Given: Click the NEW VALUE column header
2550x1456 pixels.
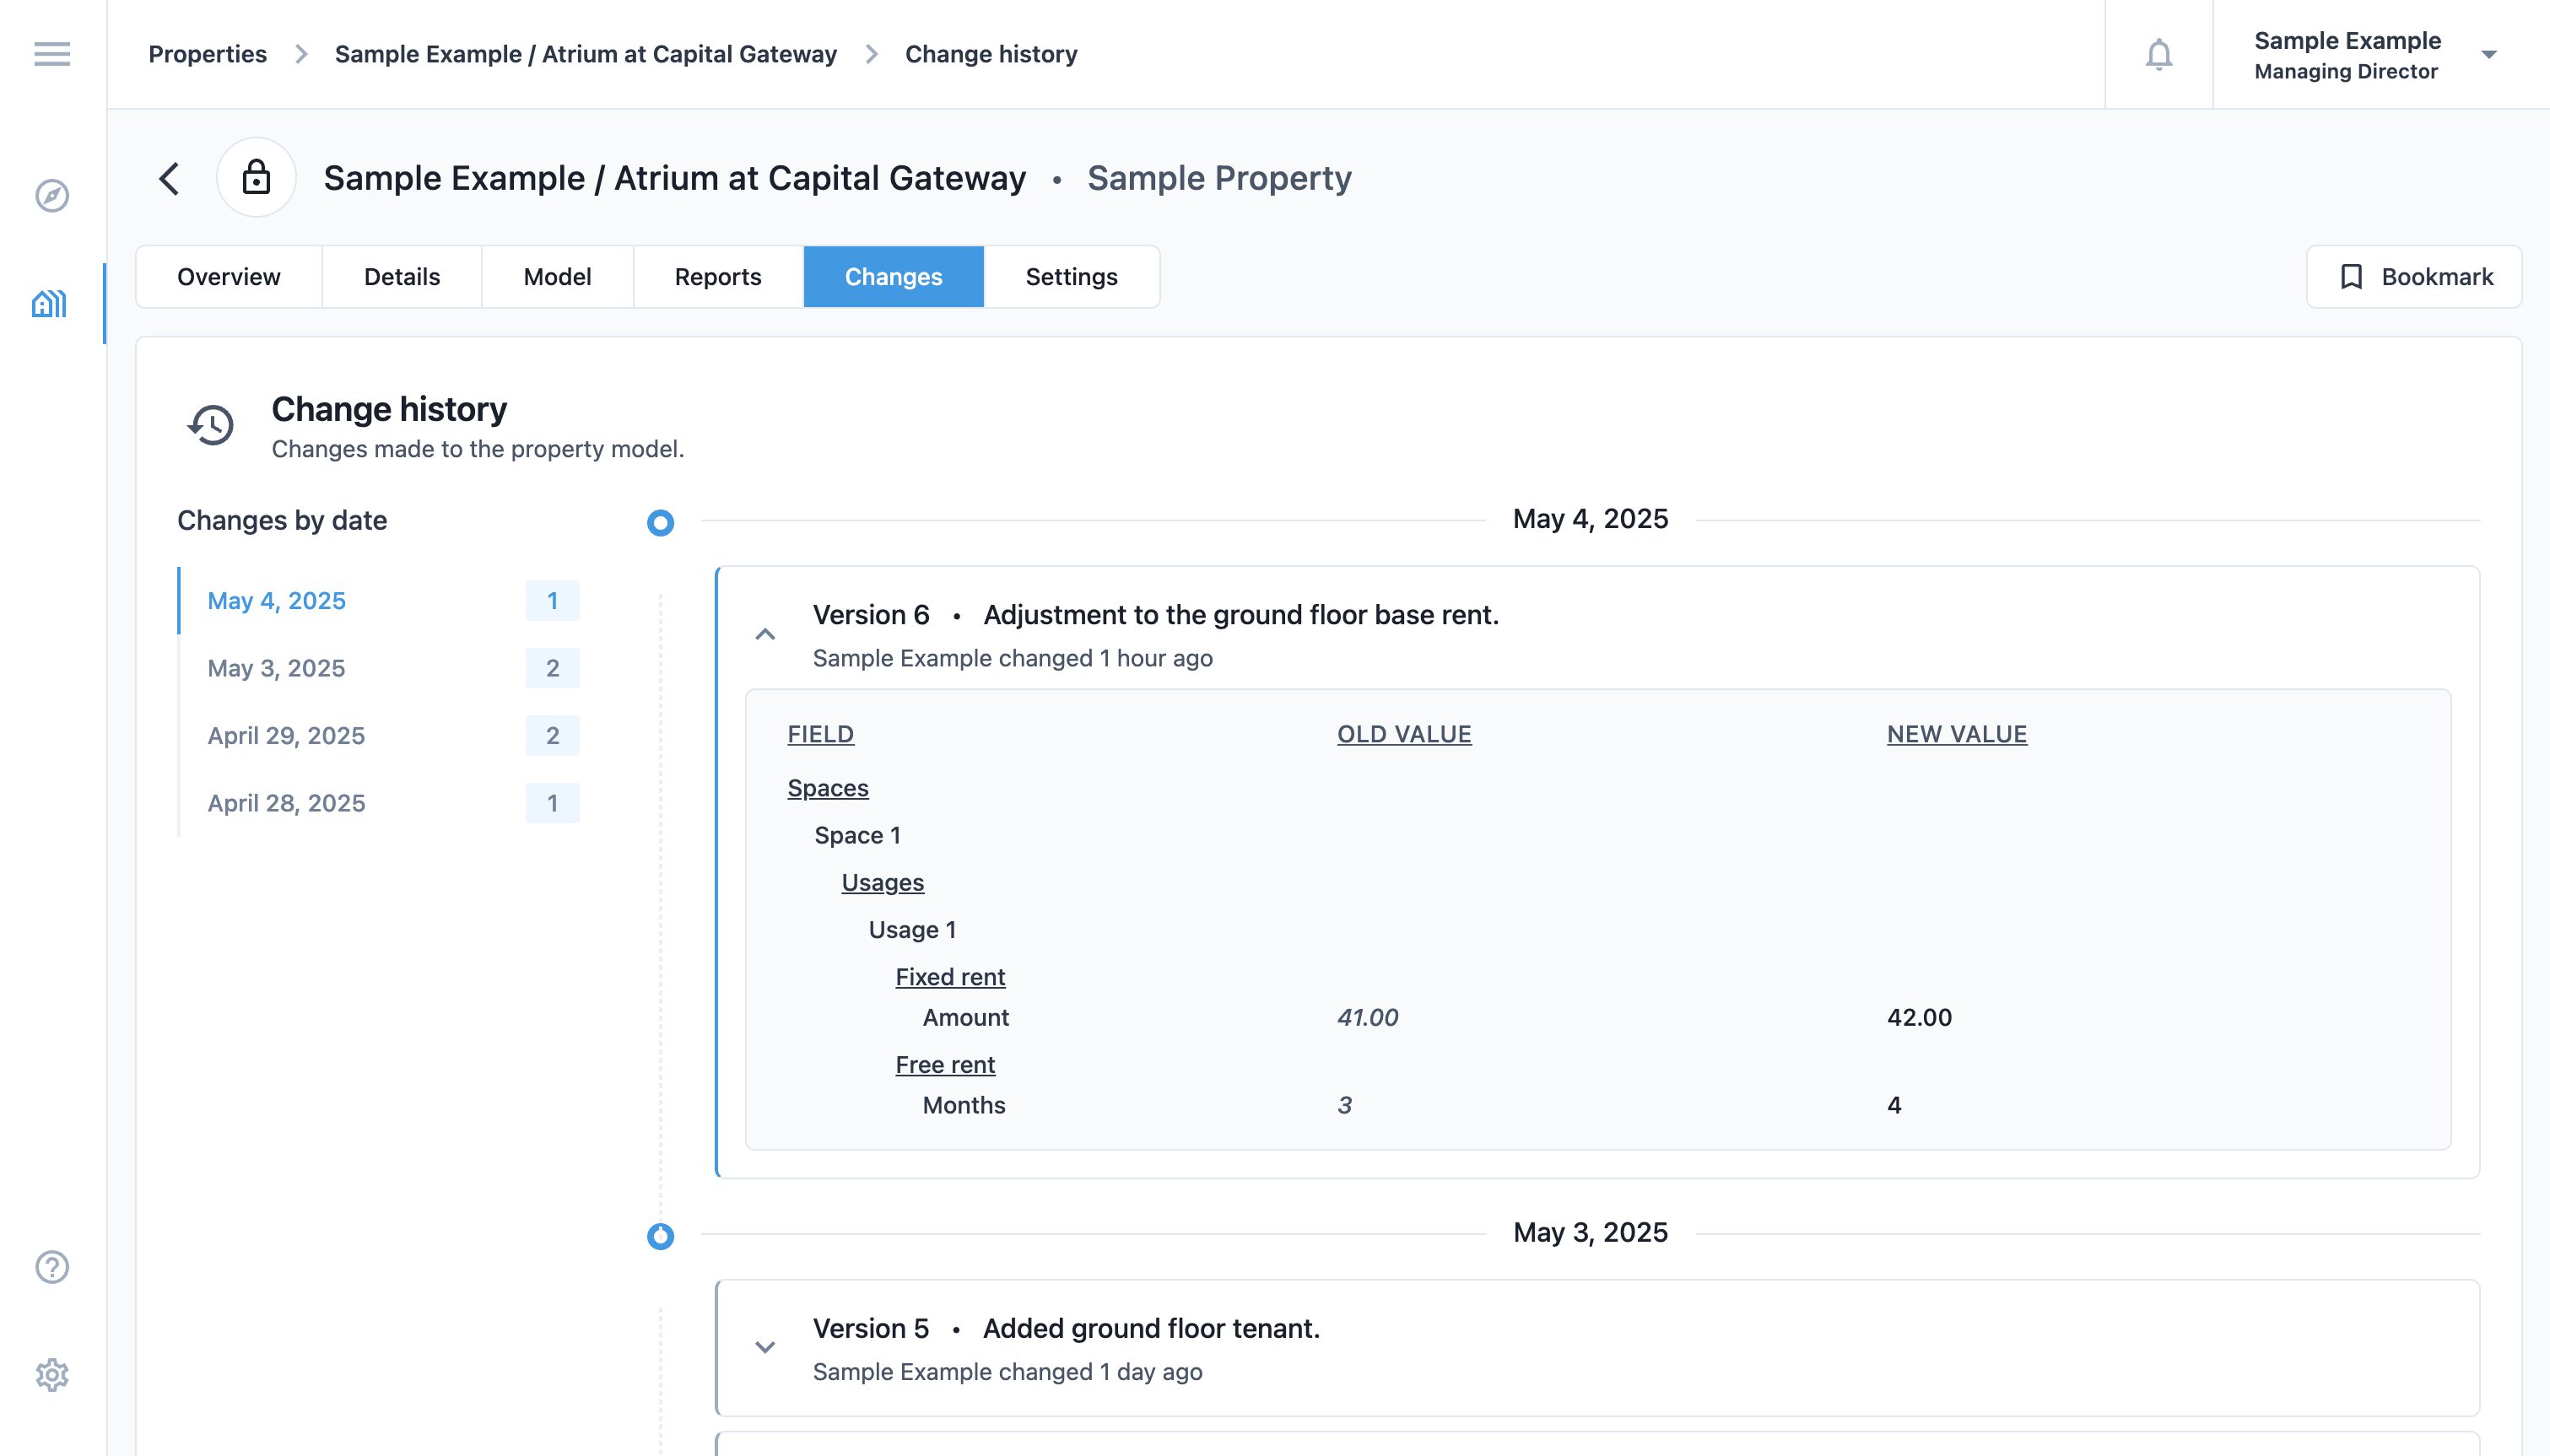Looking at the screenshot, I should 1957,734.
